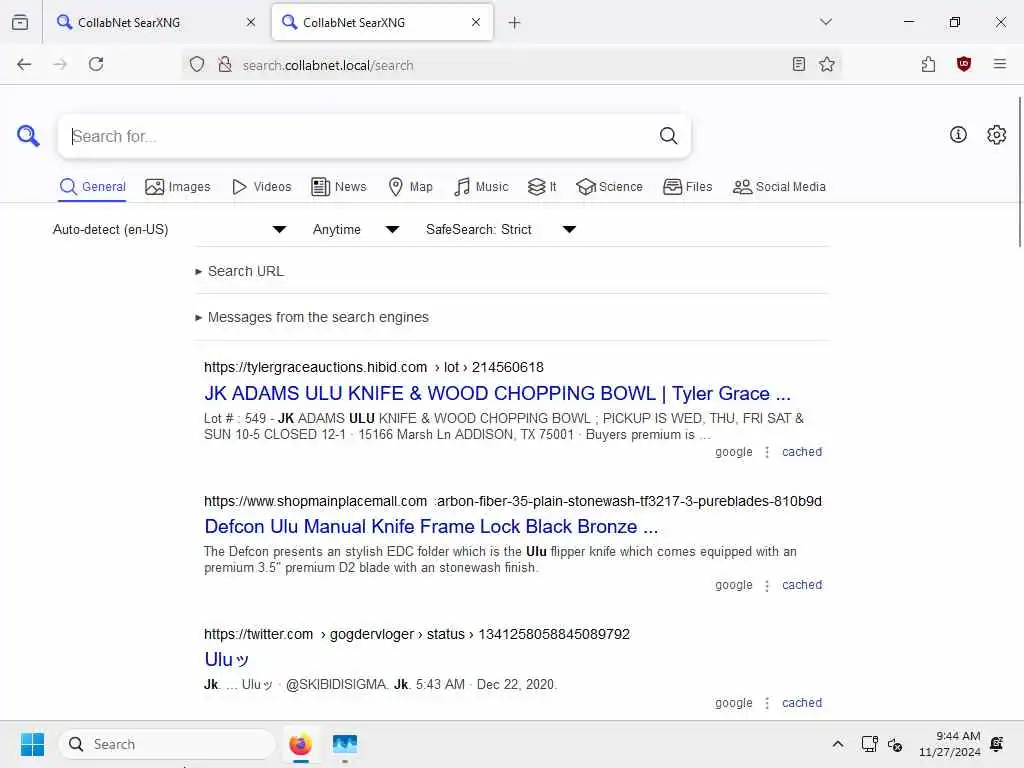Viewport: 1024px width, 768px height.
Task: Click the Search for input field
Action: [359, 136]
